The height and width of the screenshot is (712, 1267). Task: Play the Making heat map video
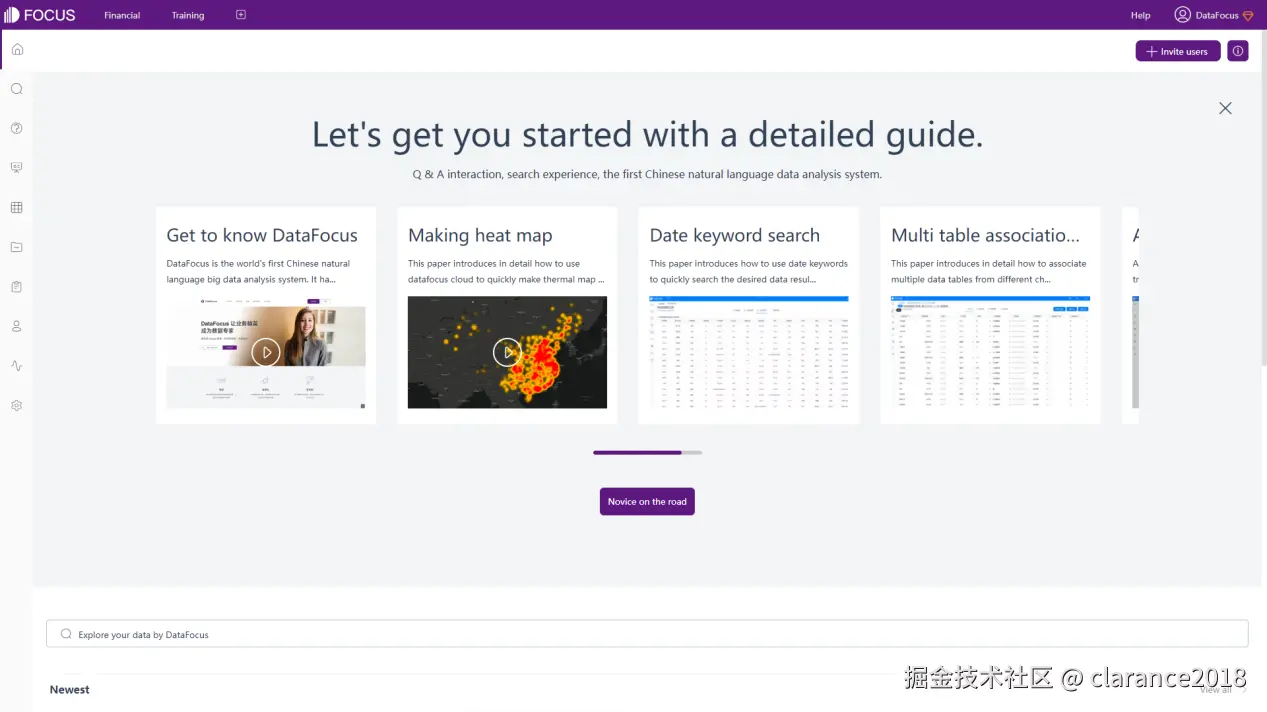point(507,352)
